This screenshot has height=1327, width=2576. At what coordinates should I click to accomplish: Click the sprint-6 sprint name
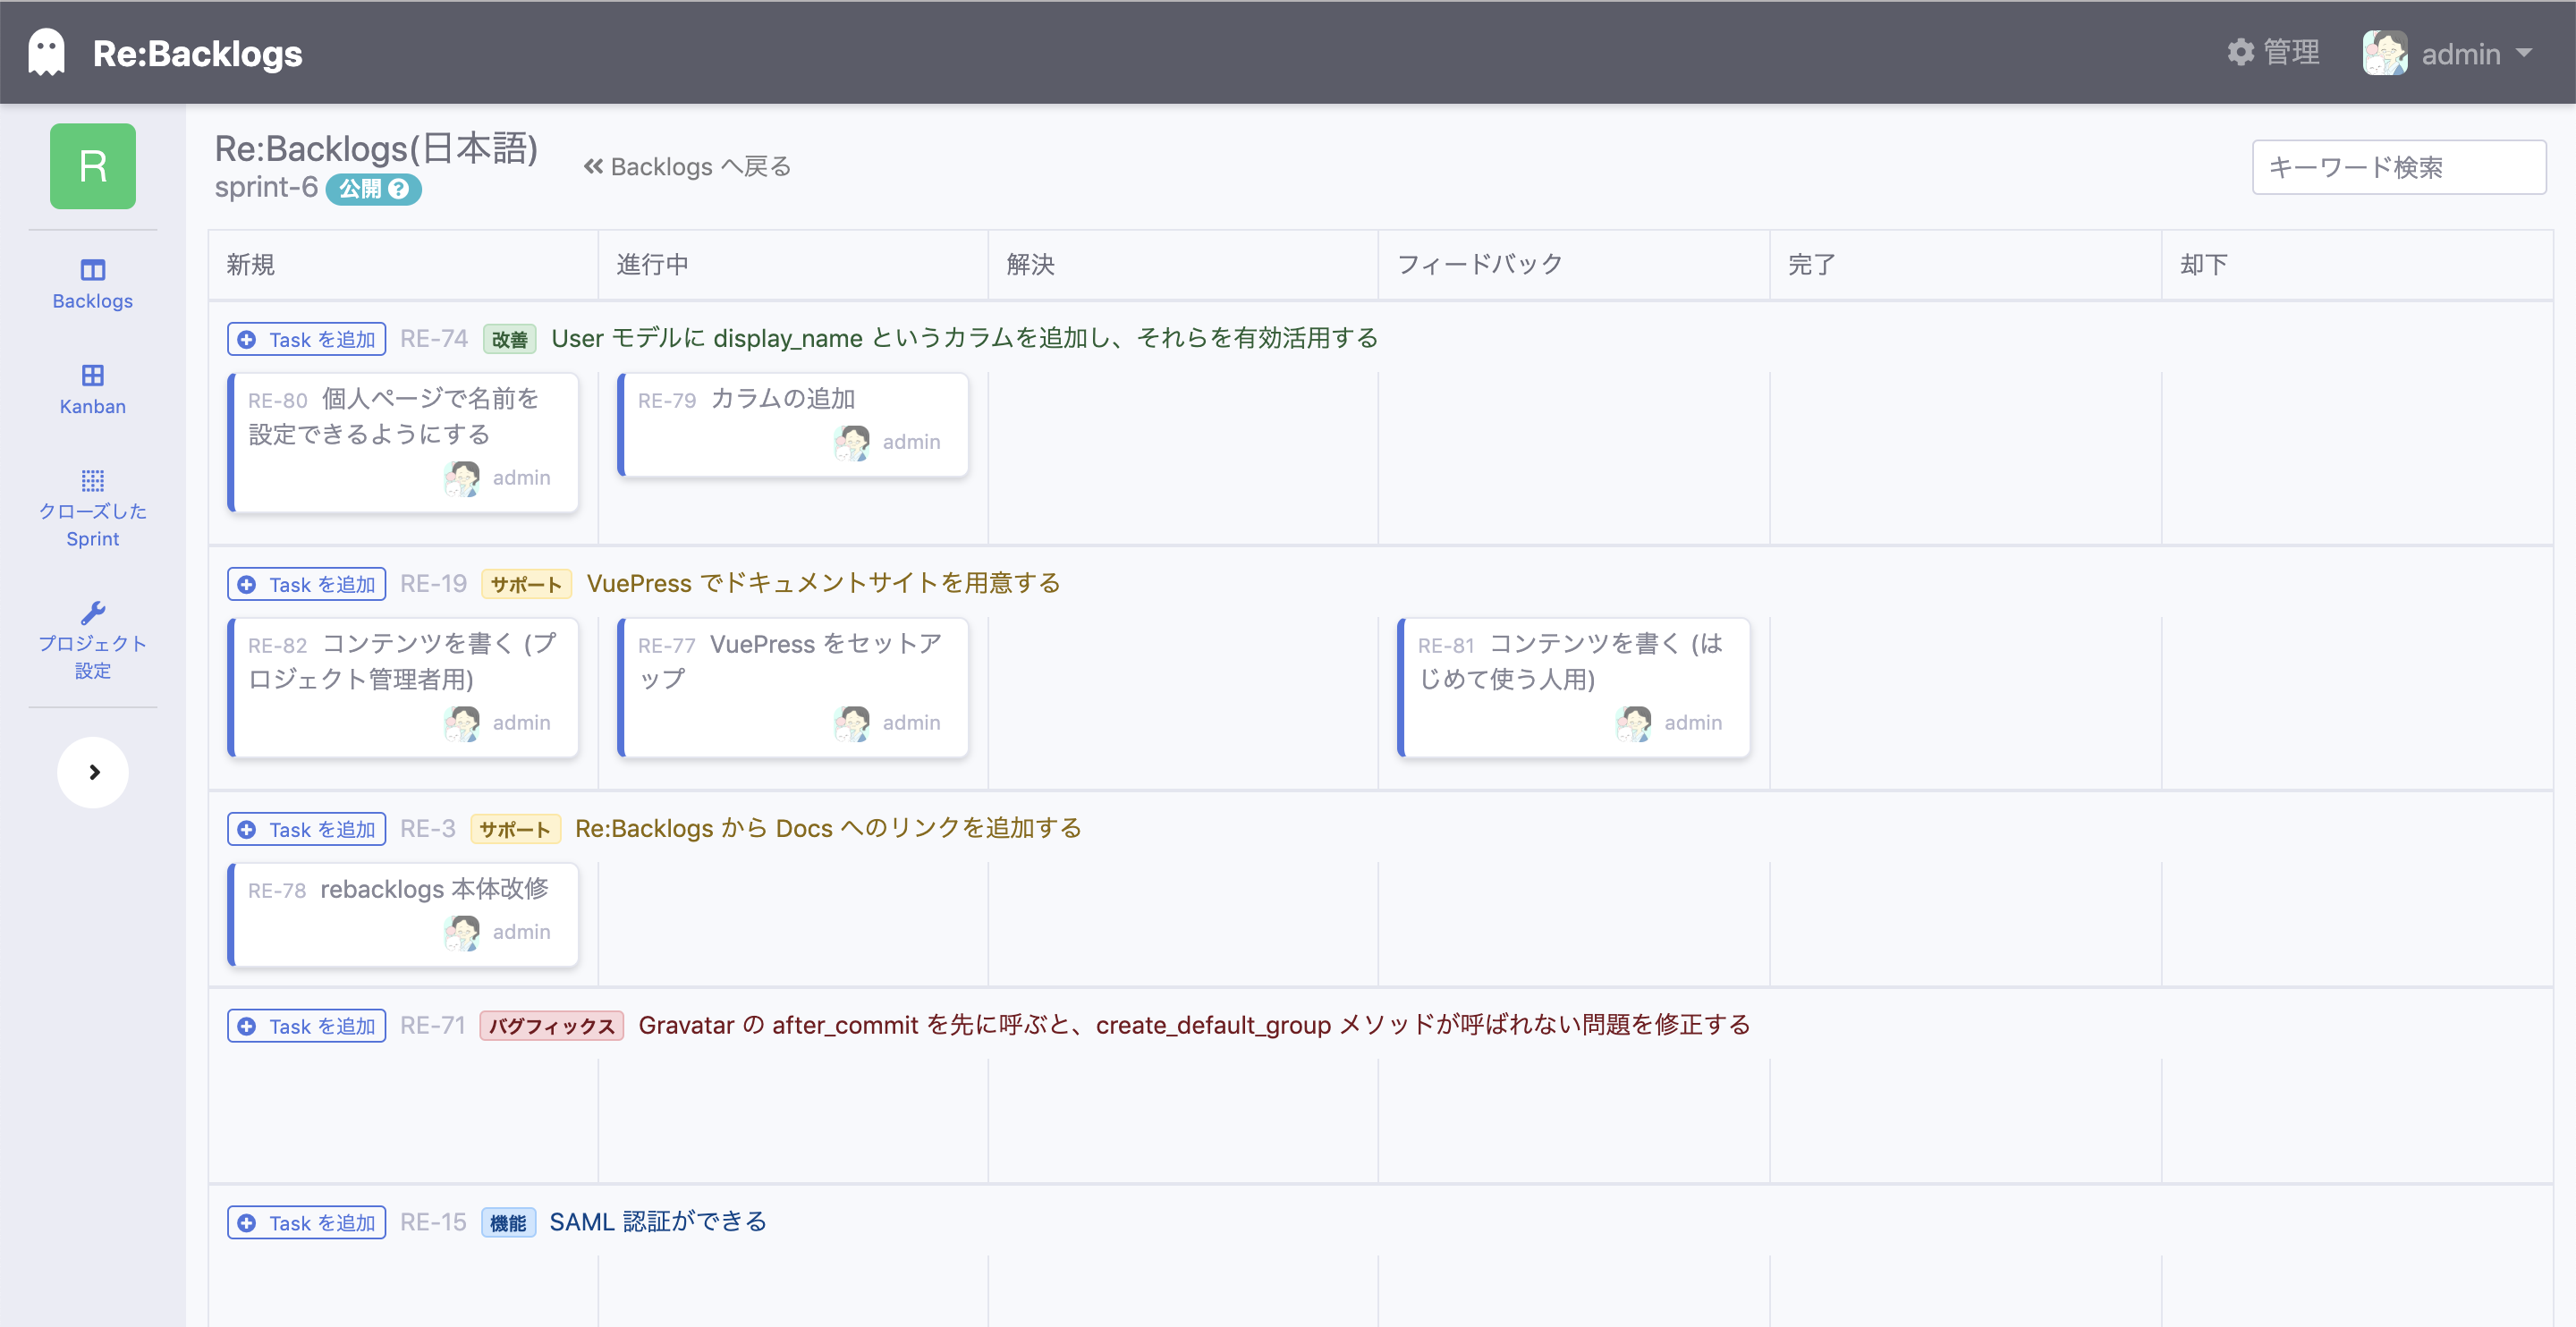(x=266, y=187)
